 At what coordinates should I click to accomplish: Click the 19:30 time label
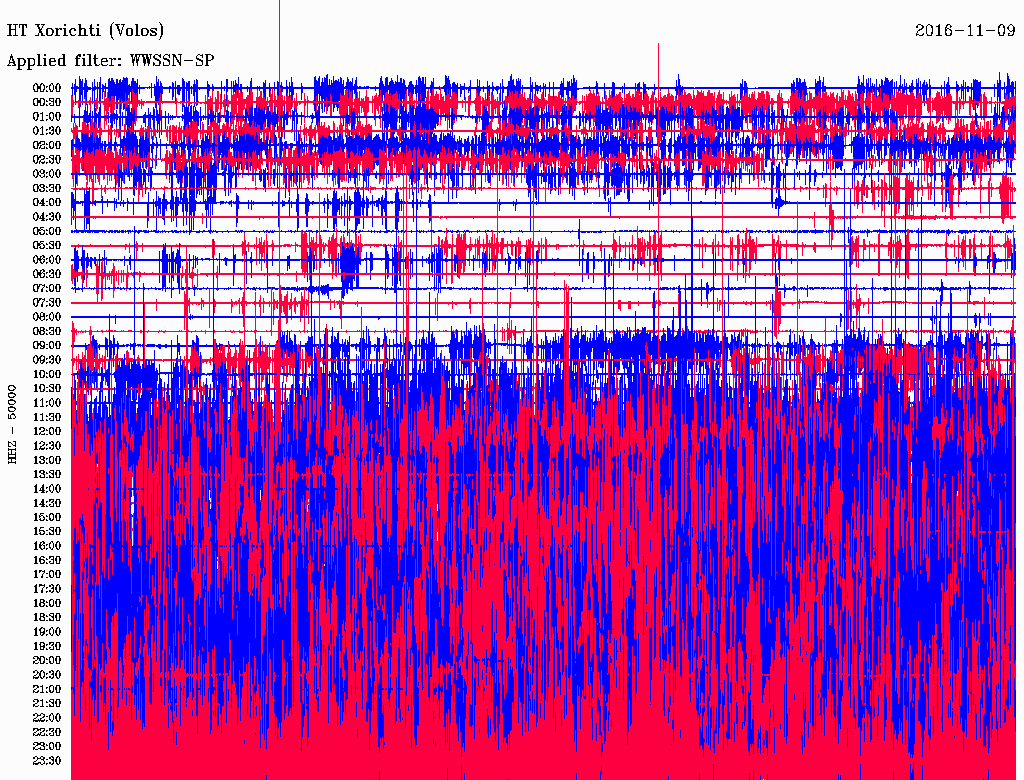coord(47,646)
